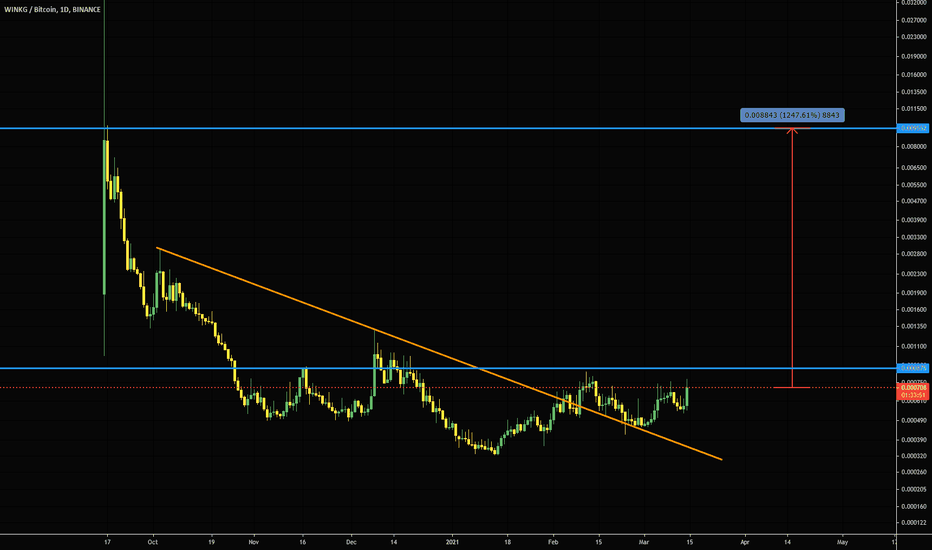
Task: Click the 16 date label on time axis
Action: click(x=303, y=542)
